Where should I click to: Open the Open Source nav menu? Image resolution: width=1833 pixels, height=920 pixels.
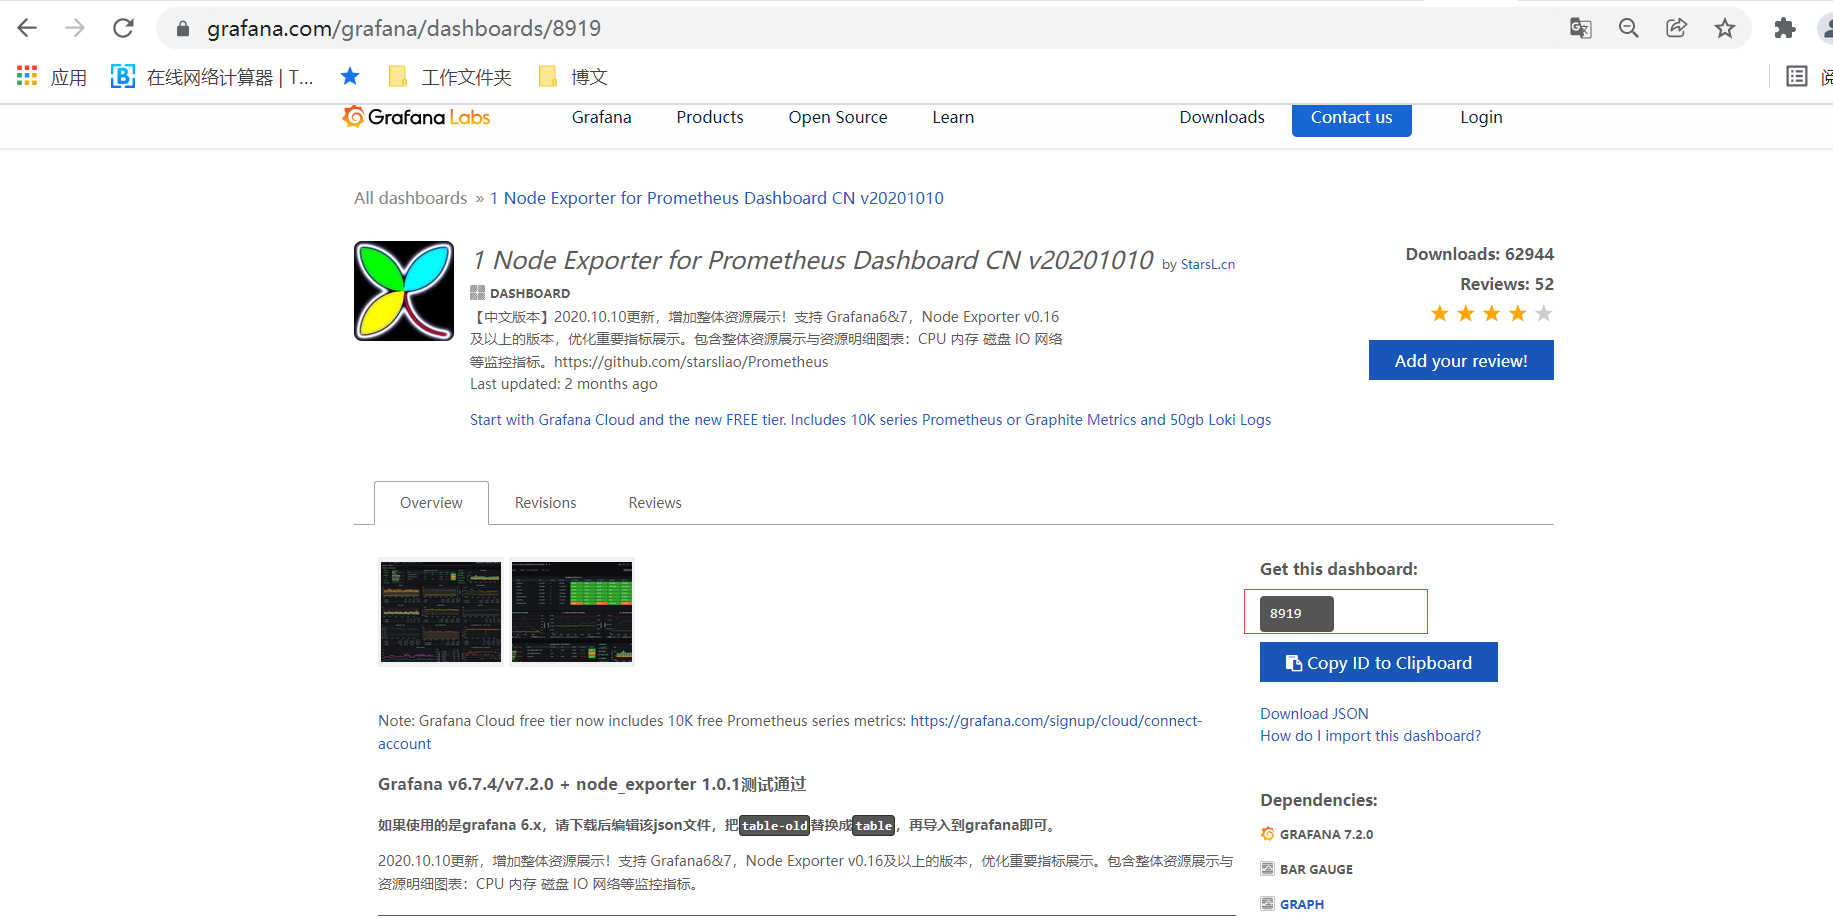point(838,117)
